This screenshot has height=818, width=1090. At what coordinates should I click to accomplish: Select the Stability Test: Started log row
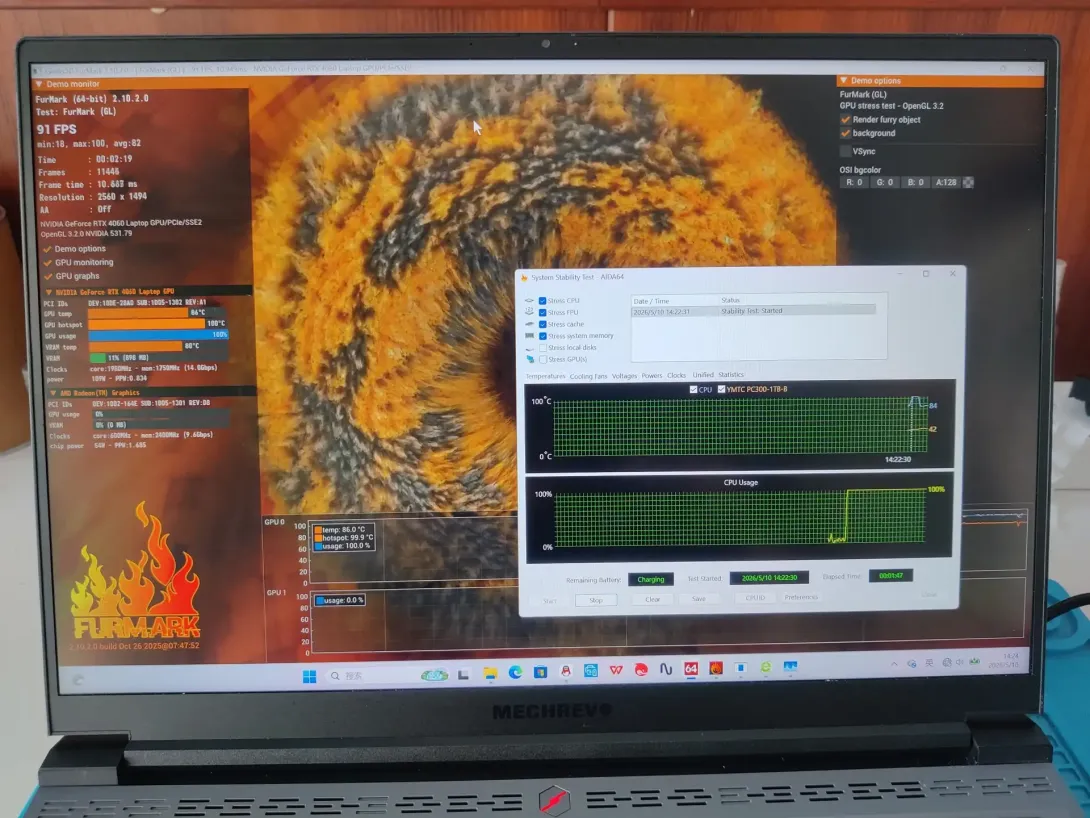[753, 311]
